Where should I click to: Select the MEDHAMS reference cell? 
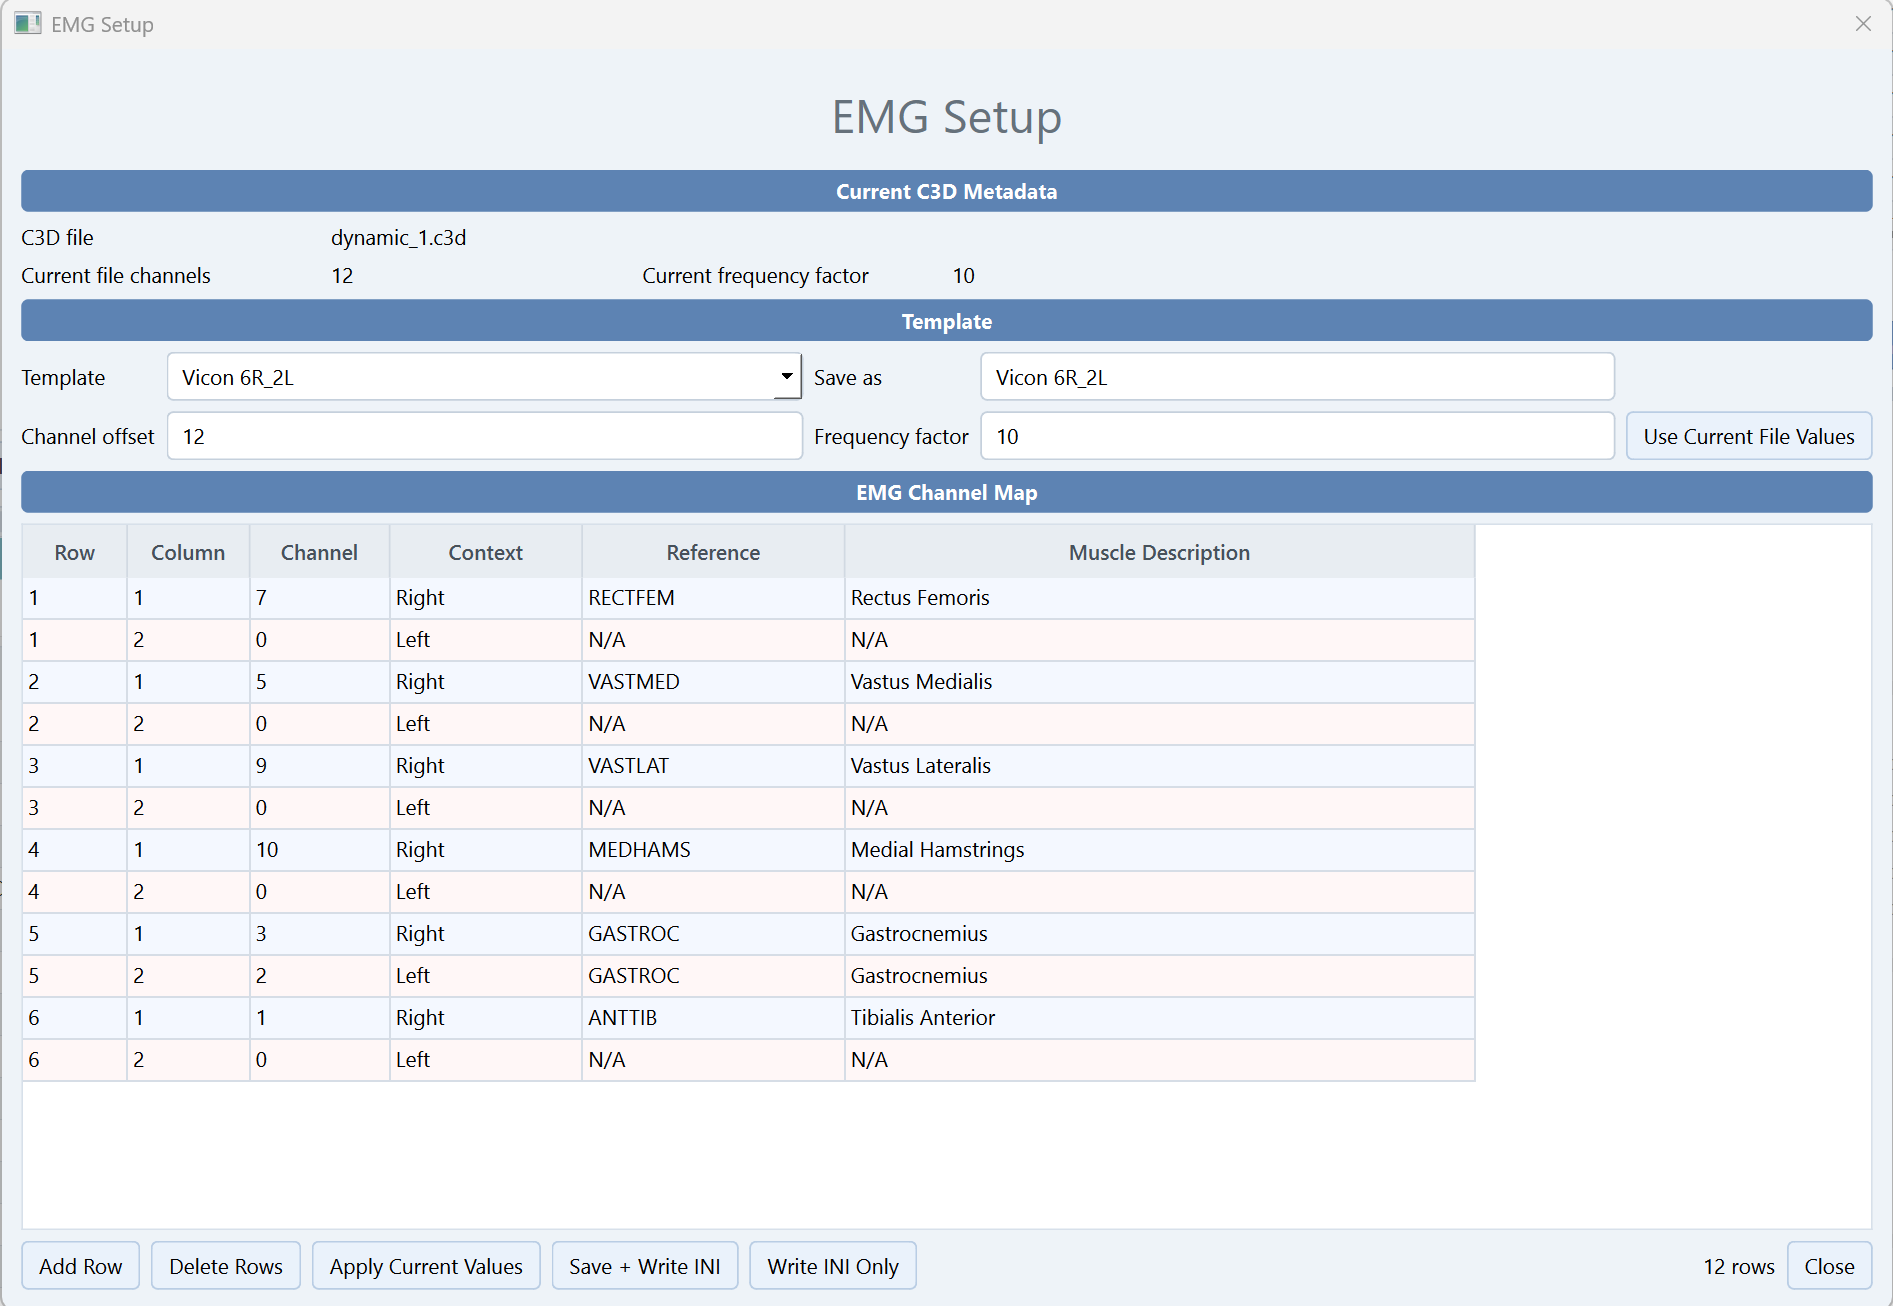(x=713, y=850)
